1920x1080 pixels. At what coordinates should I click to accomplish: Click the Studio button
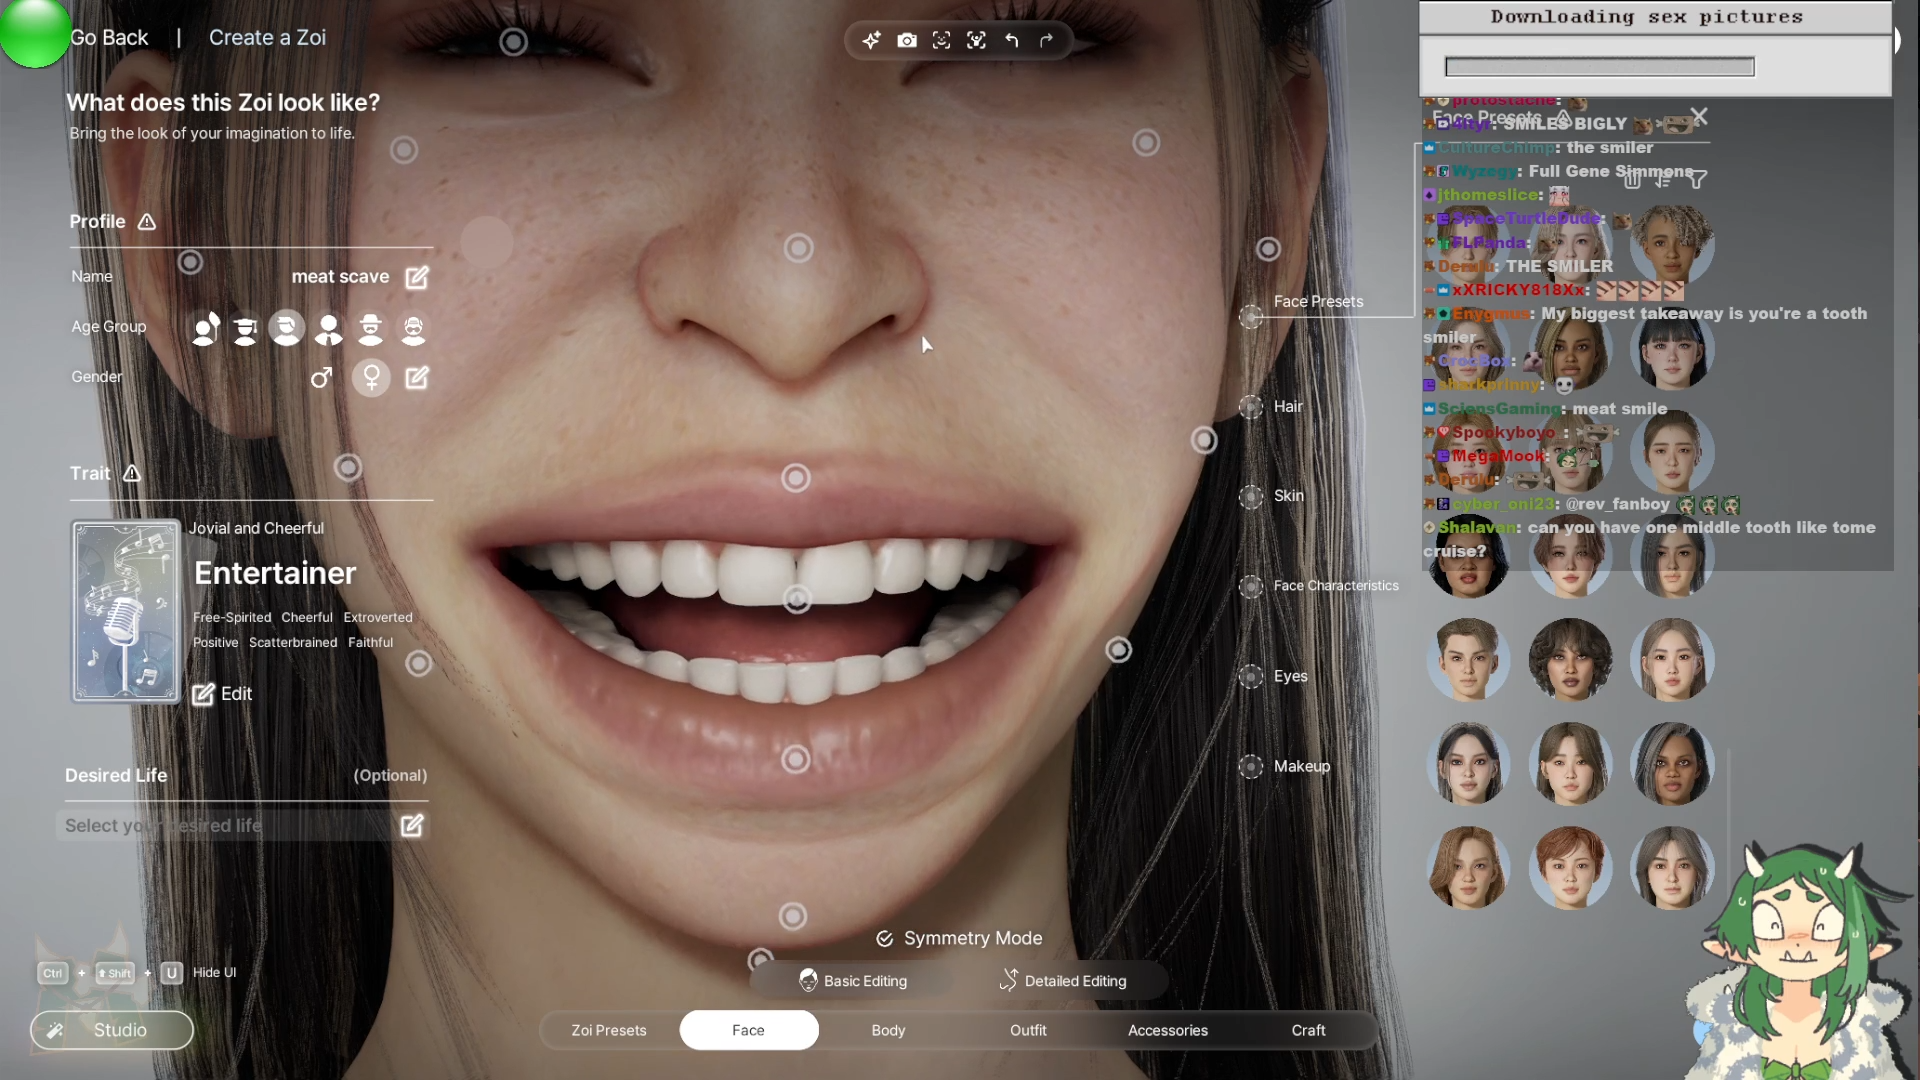(x=112, y=1030)
